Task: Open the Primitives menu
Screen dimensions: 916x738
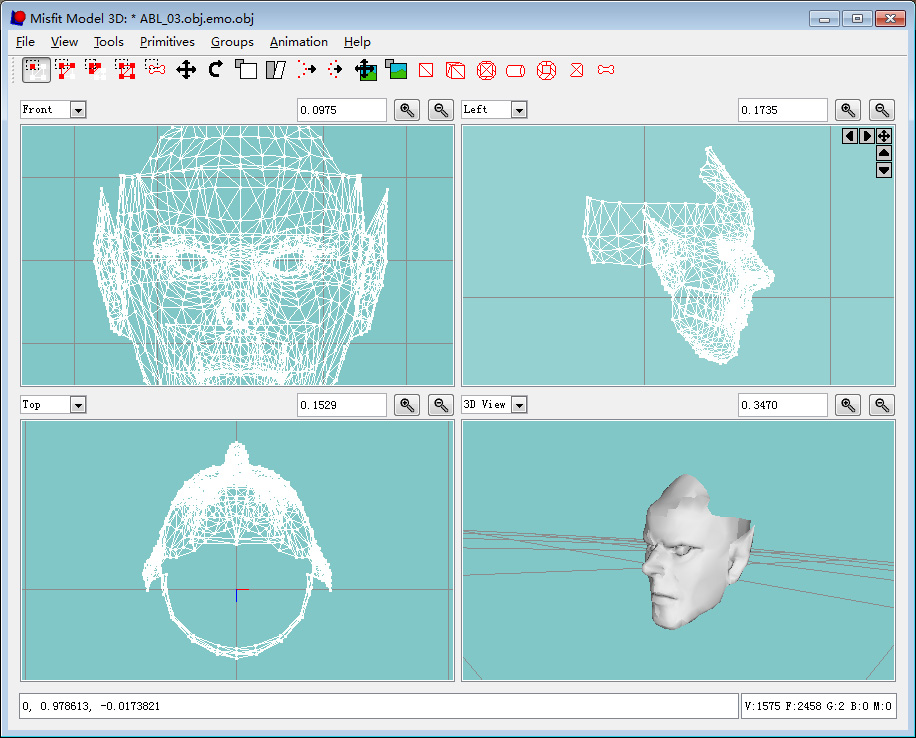Action: (x=167, y=42)
